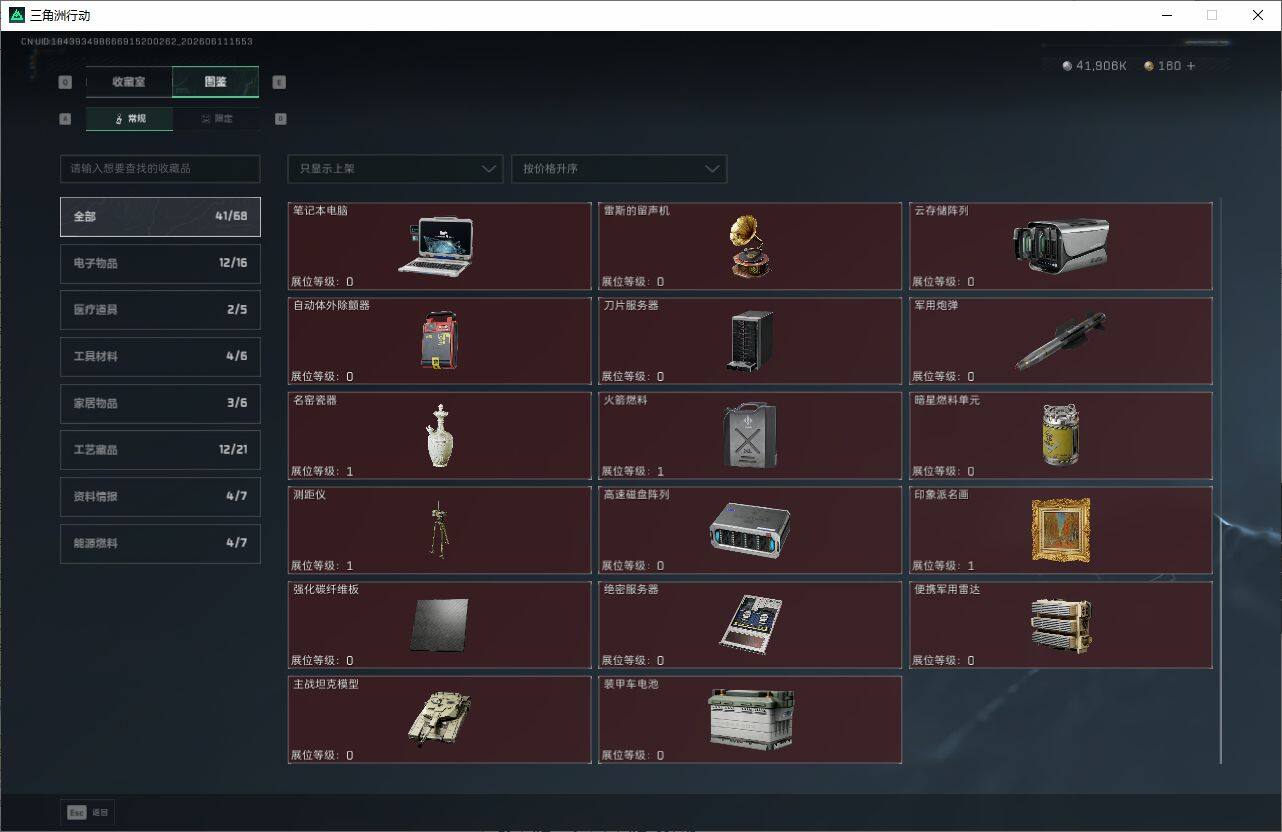Click the 三角洲行动 app icon in title bar
1282x832 pixels.
(x=16, y=15)
